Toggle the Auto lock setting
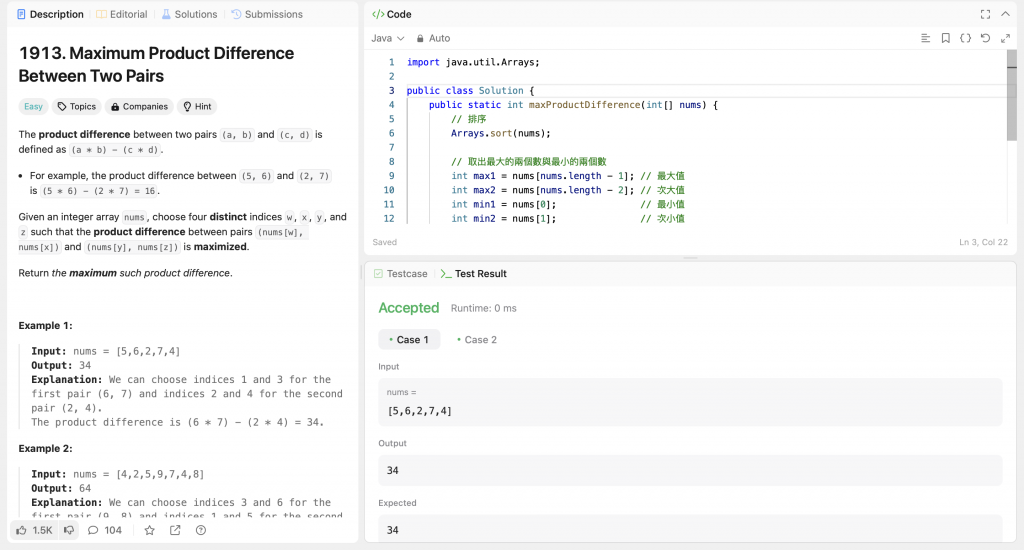Image resolution: width=1024 pixels, height=550 pixels. tap(433, 38)
